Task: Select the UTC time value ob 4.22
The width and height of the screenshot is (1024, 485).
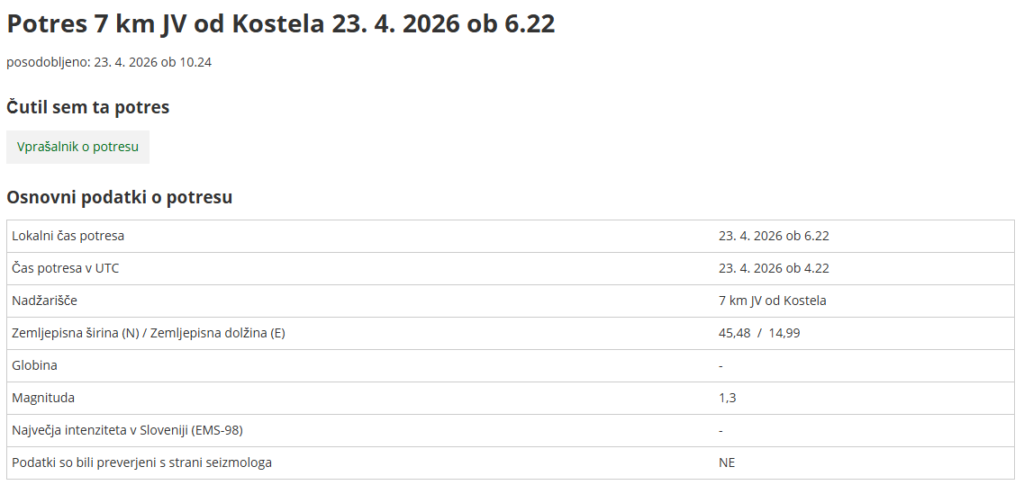Action: click(774, 268)
